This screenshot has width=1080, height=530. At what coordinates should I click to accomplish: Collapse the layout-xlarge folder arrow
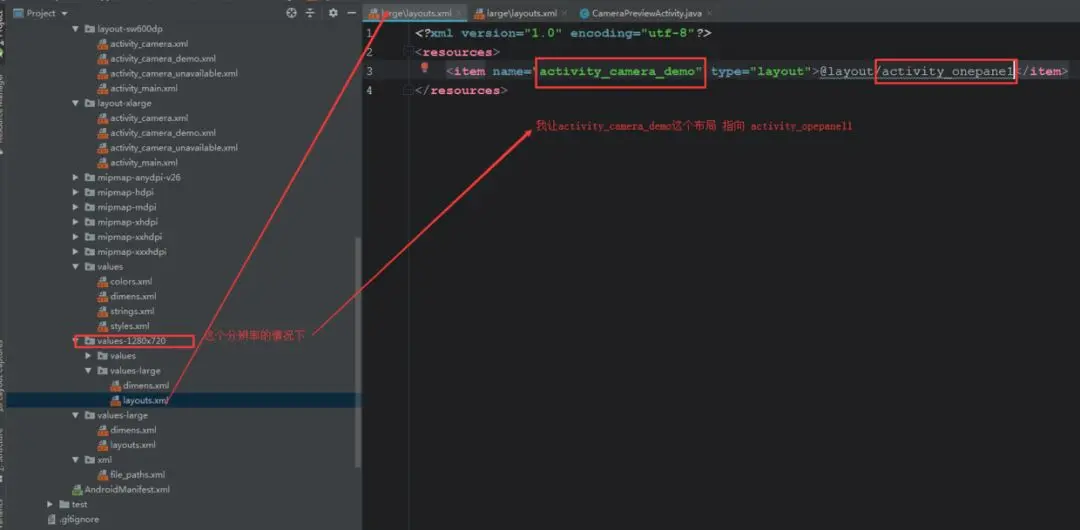76,103
